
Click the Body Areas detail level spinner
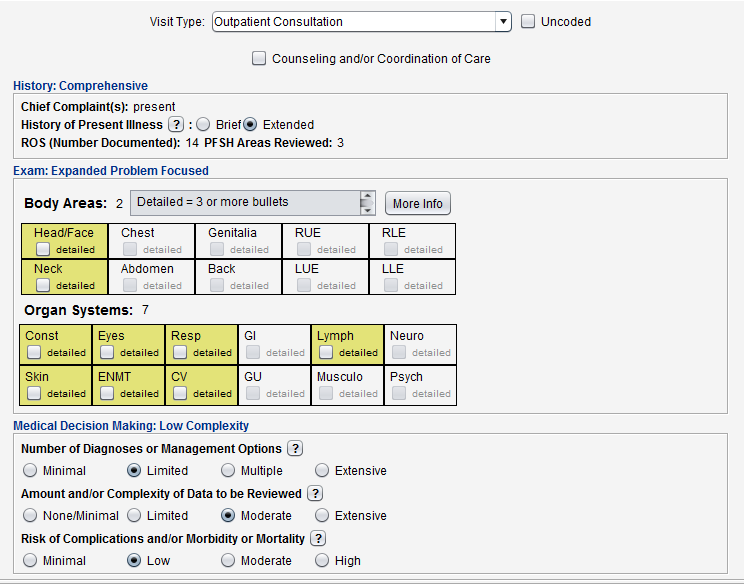tap(367, 203)
